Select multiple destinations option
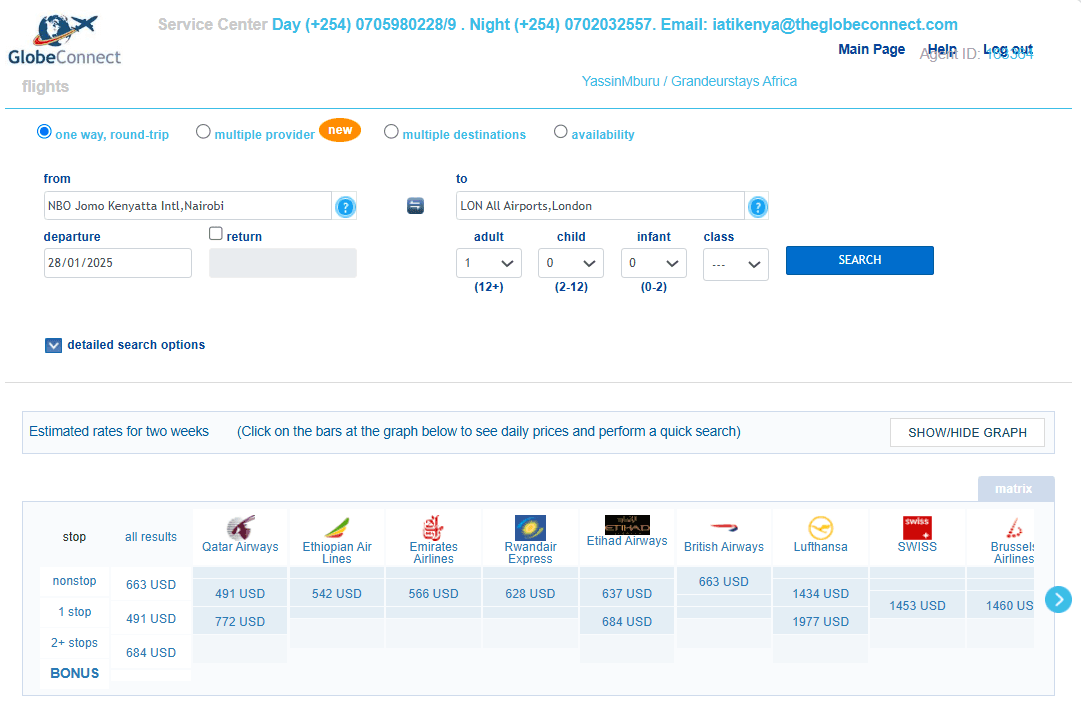 pyautogui.click(x=391, y=132)
